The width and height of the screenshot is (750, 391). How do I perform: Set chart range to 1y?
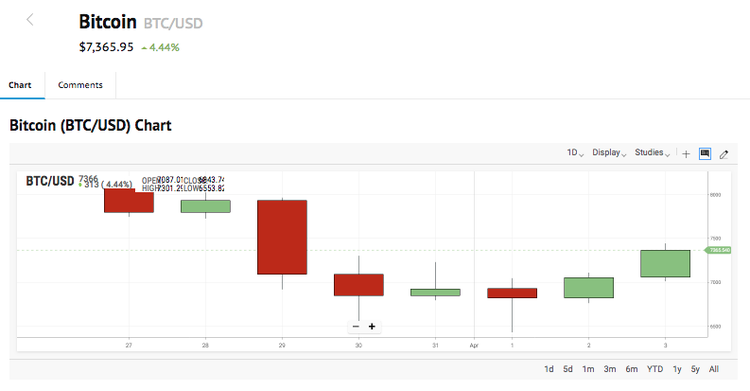[677, 369]
